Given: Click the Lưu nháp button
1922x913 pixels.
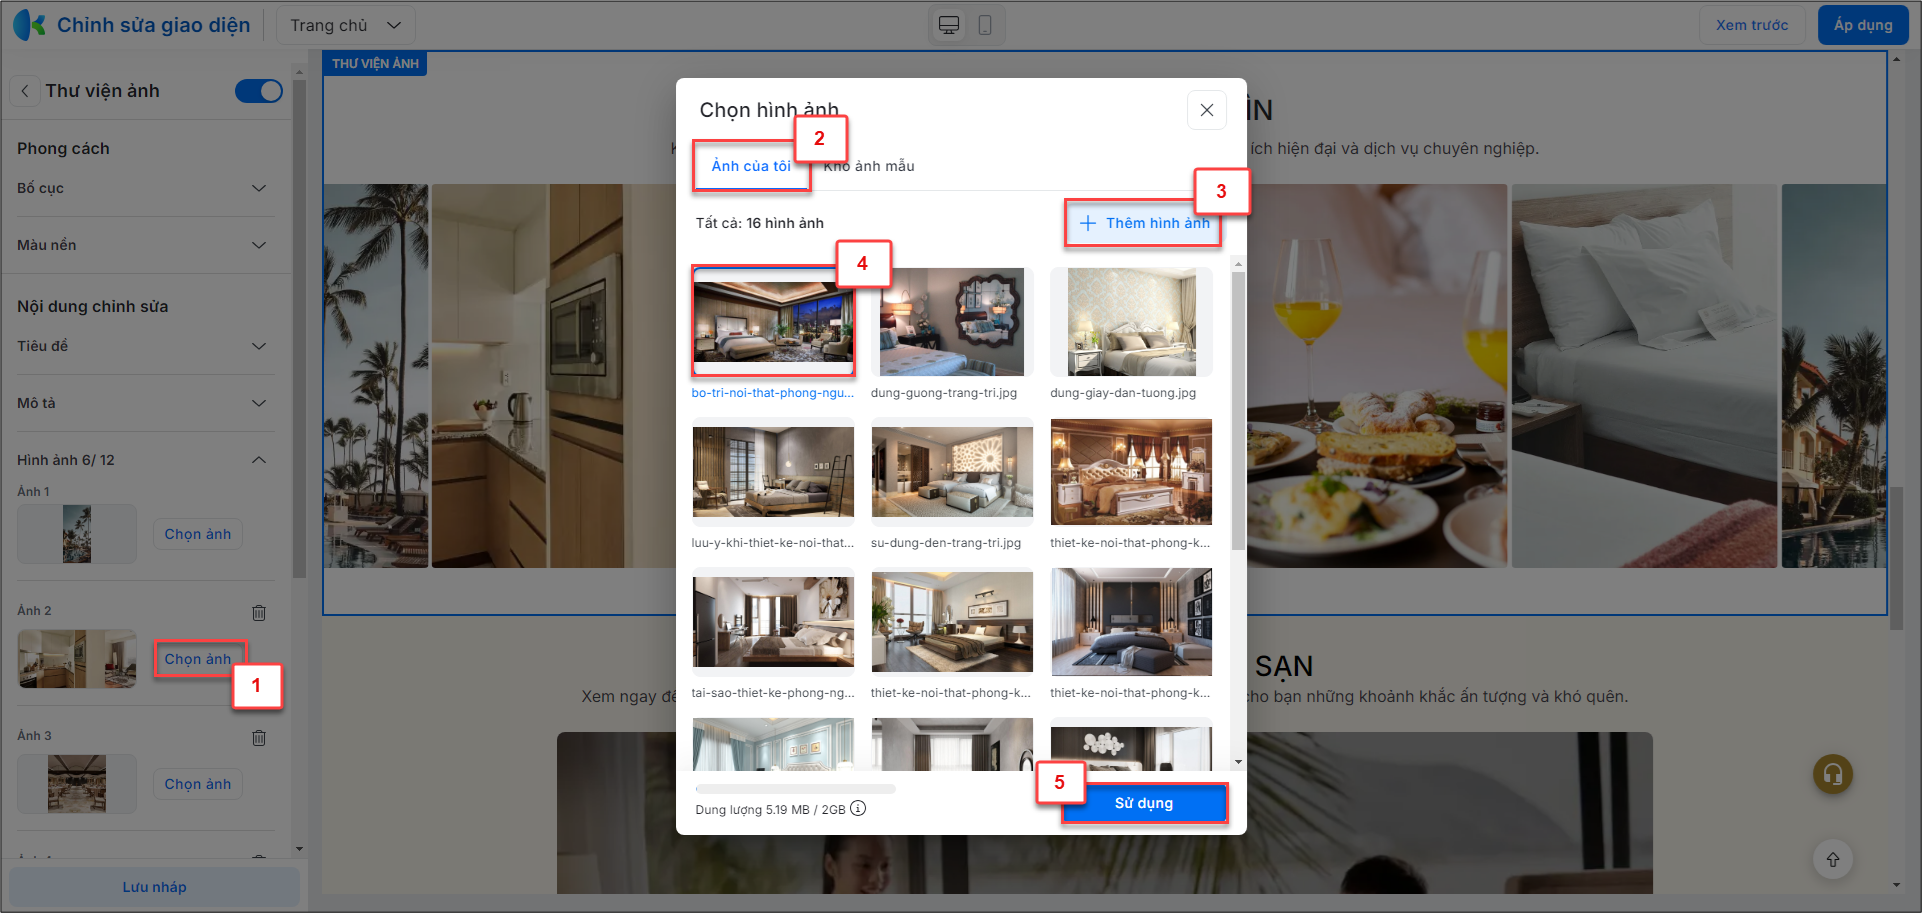Looking at the screenshot, I should pos(154,887).
